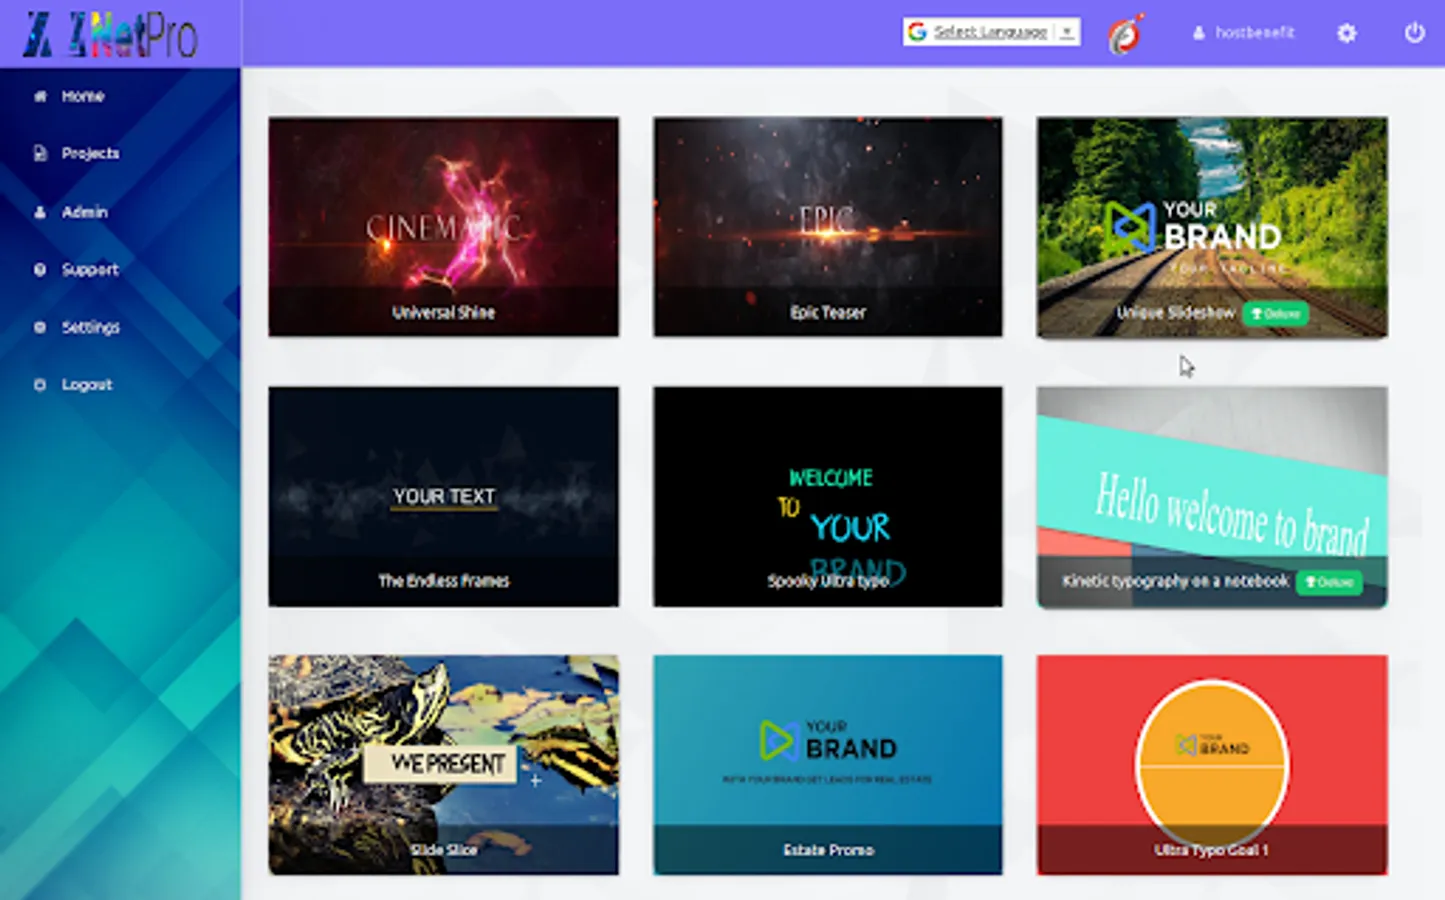Select the Epic Teaser template

[827, 227]
